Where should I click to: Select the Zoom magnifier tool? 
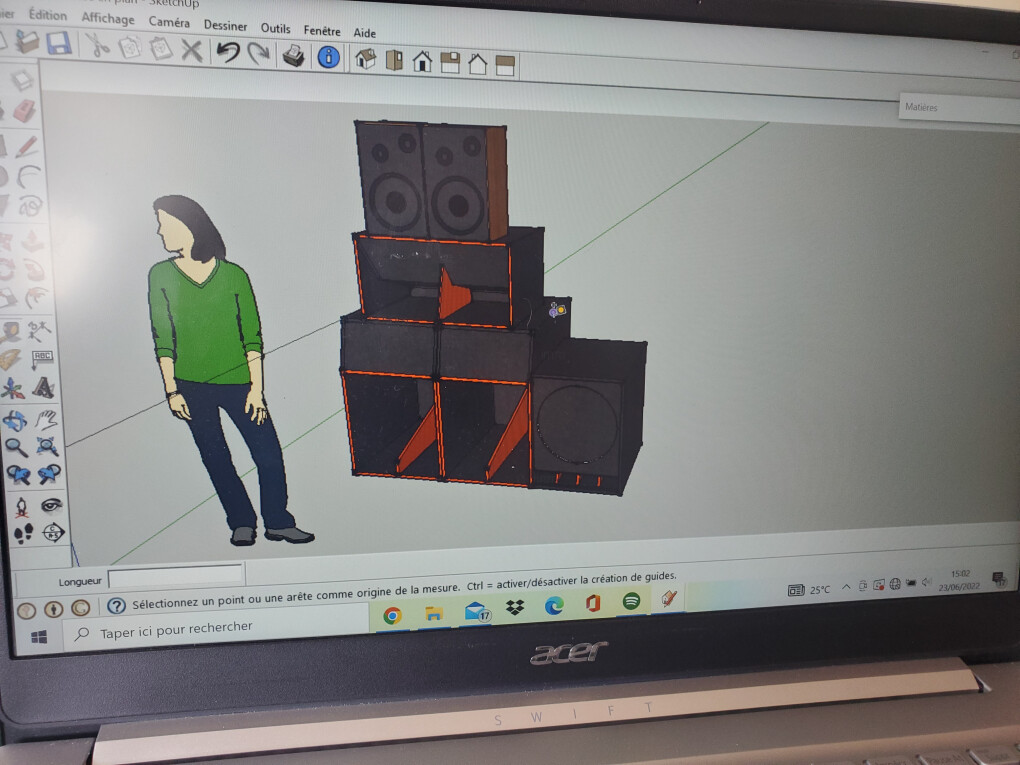coord(16,448)
